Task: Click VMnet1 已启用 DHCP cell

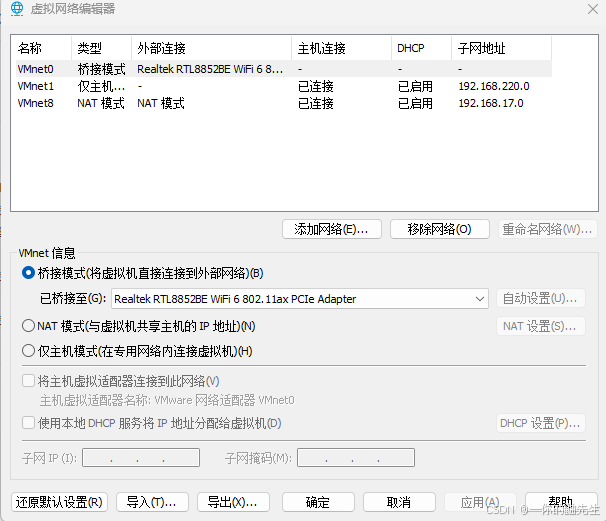Action: point(415,86)
